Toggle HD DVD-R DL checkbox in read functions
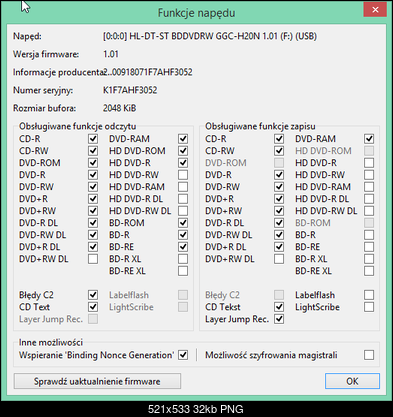Image resolution: width=393 pixels, height=417 pixels. 183,199
